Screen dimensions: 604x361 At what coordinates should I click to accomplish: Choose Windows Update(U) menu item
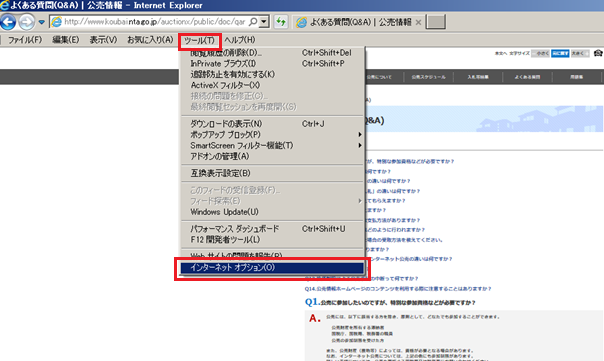point(272,212)
